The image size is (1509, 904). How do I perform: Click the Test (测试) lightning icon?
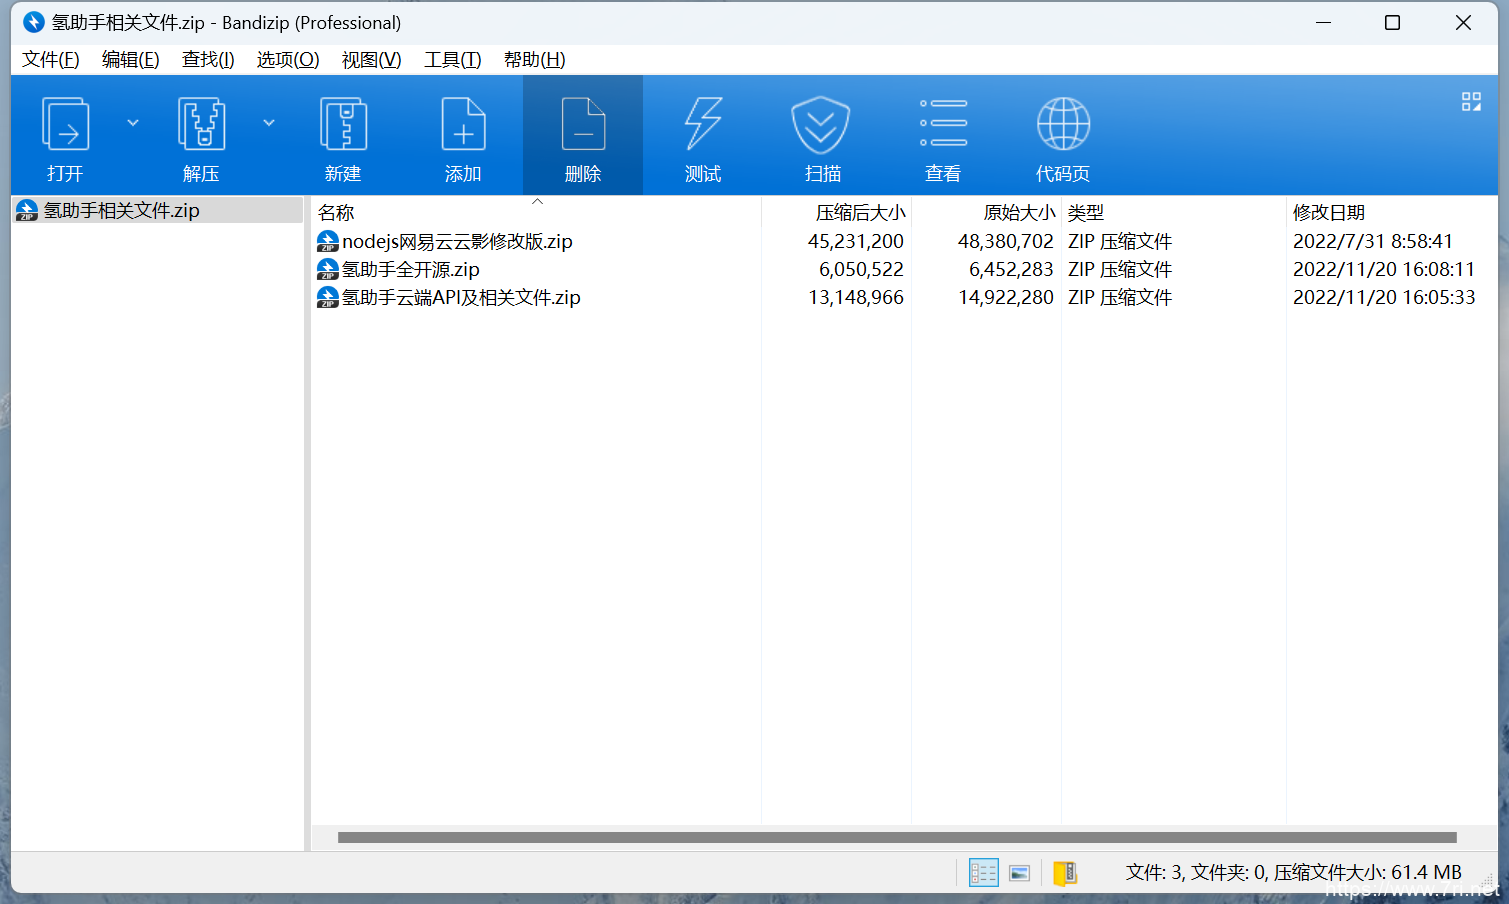[703, 125]
